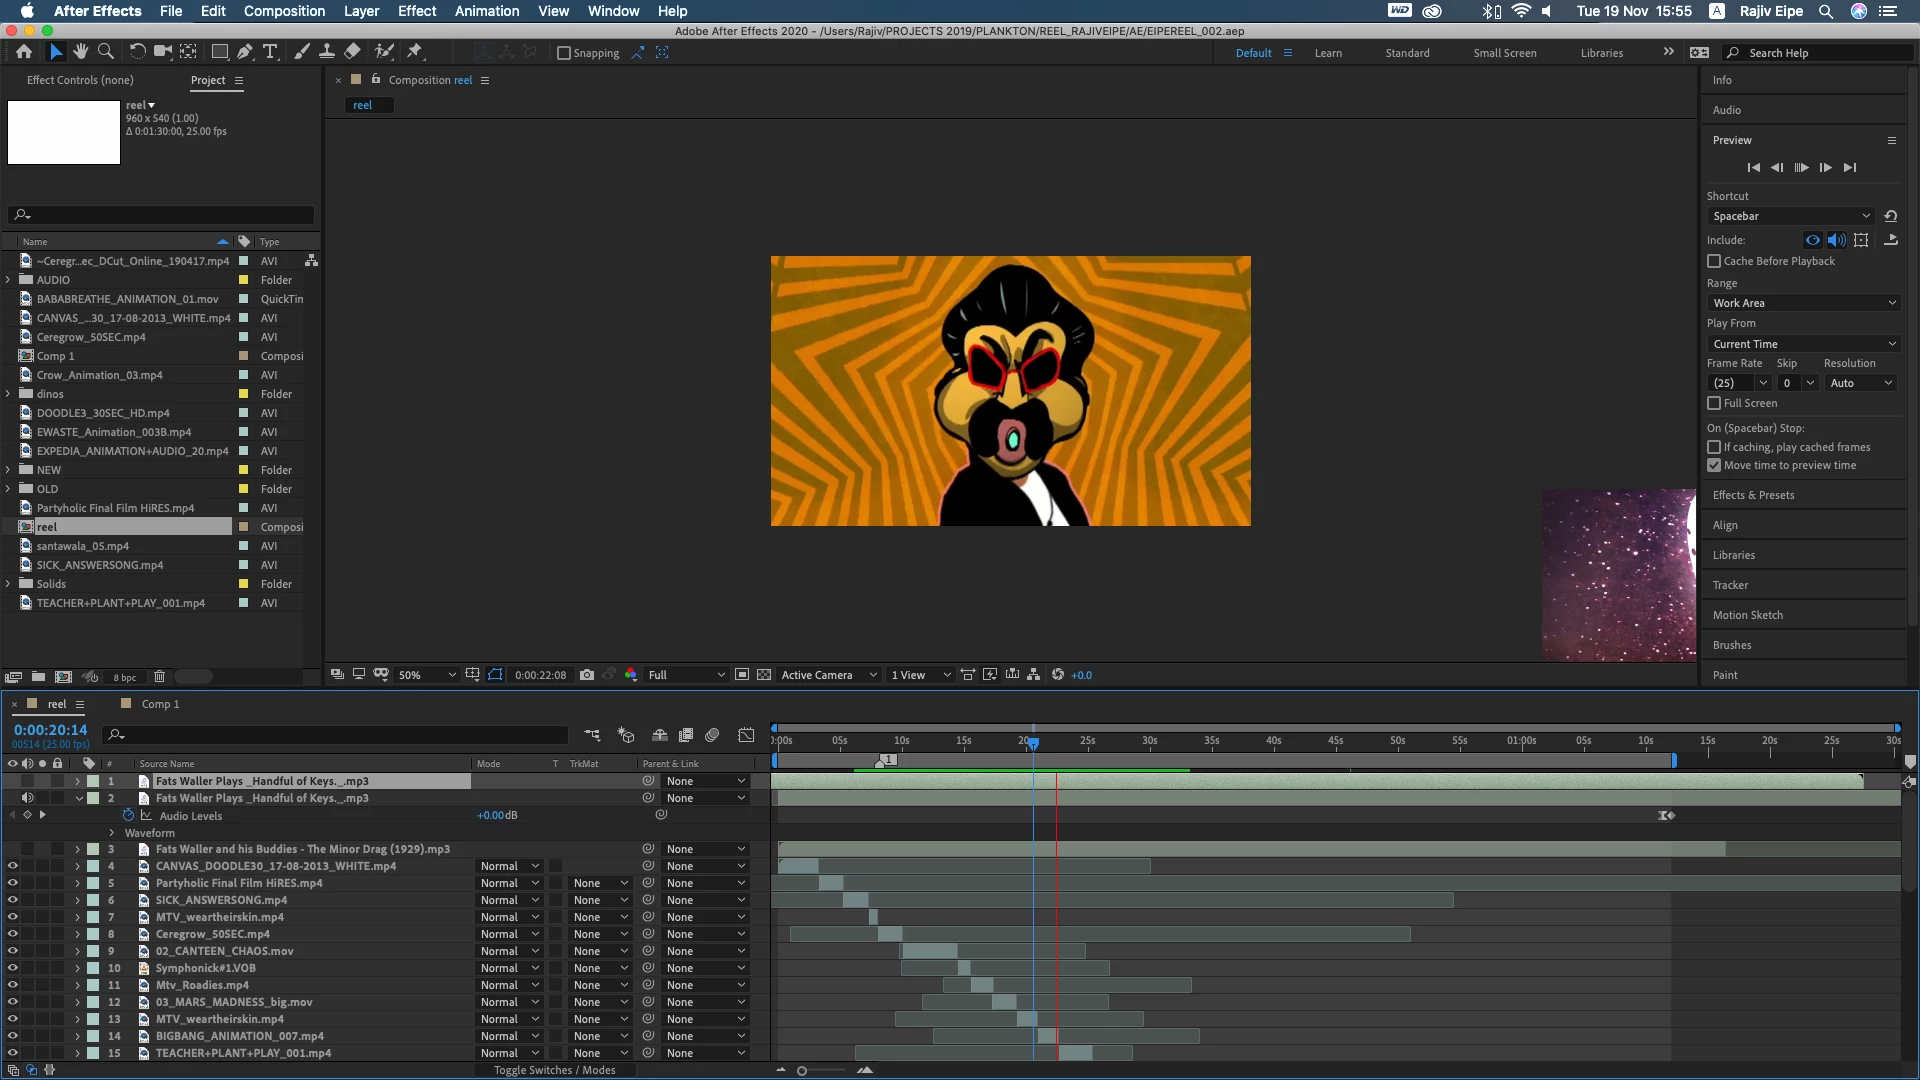Image resolution: width=1920 pixels, height=1080 pixels.
Task: Open the Composition menu
Action: coord(284,11)
